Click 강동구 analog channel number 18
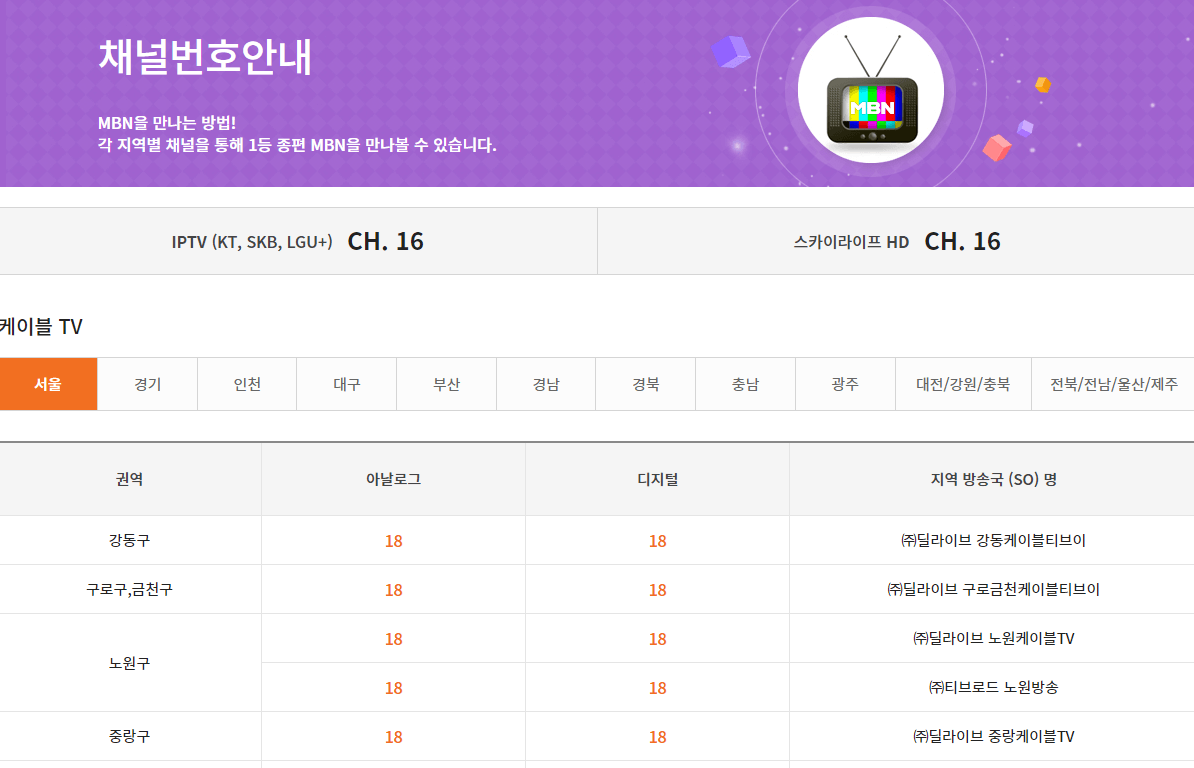The width and height of the screenshot is (1194, 768). [393, 540]
